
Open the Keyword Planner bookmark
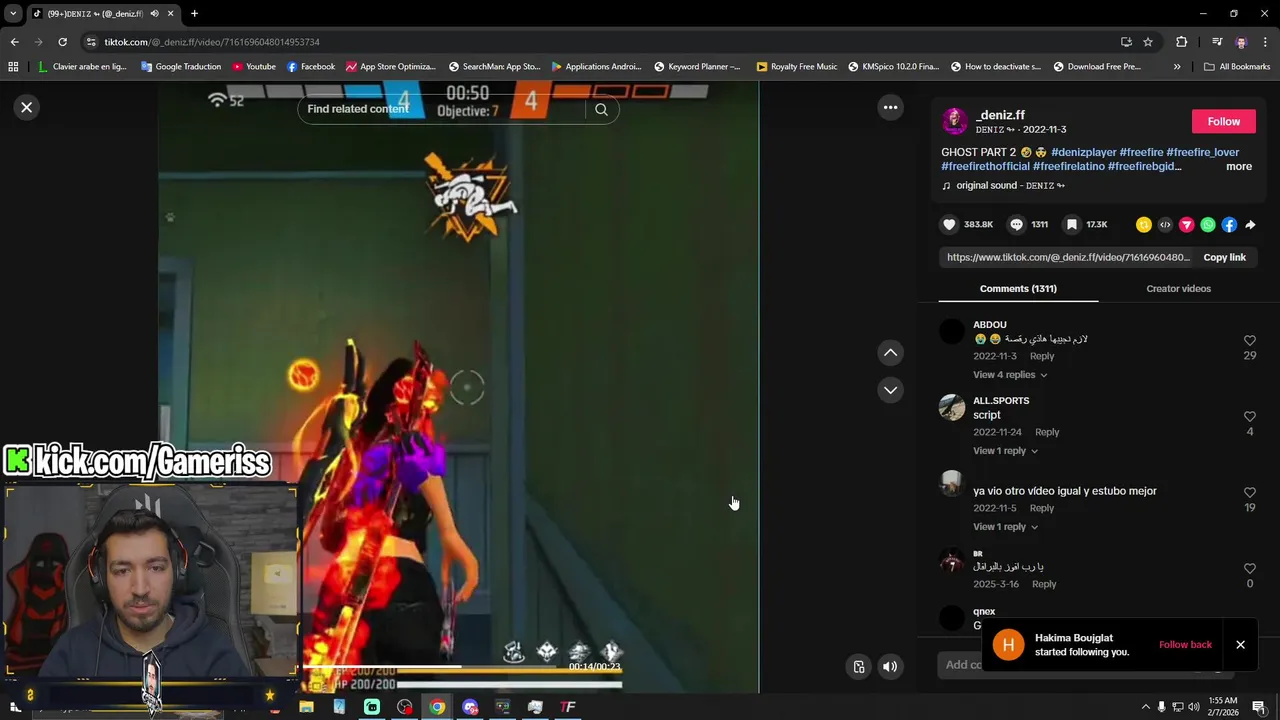697,67
